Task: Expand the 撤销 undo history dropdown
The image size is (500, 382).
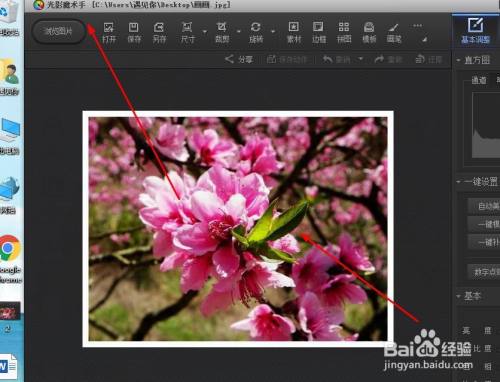Action: pos(361,59)
